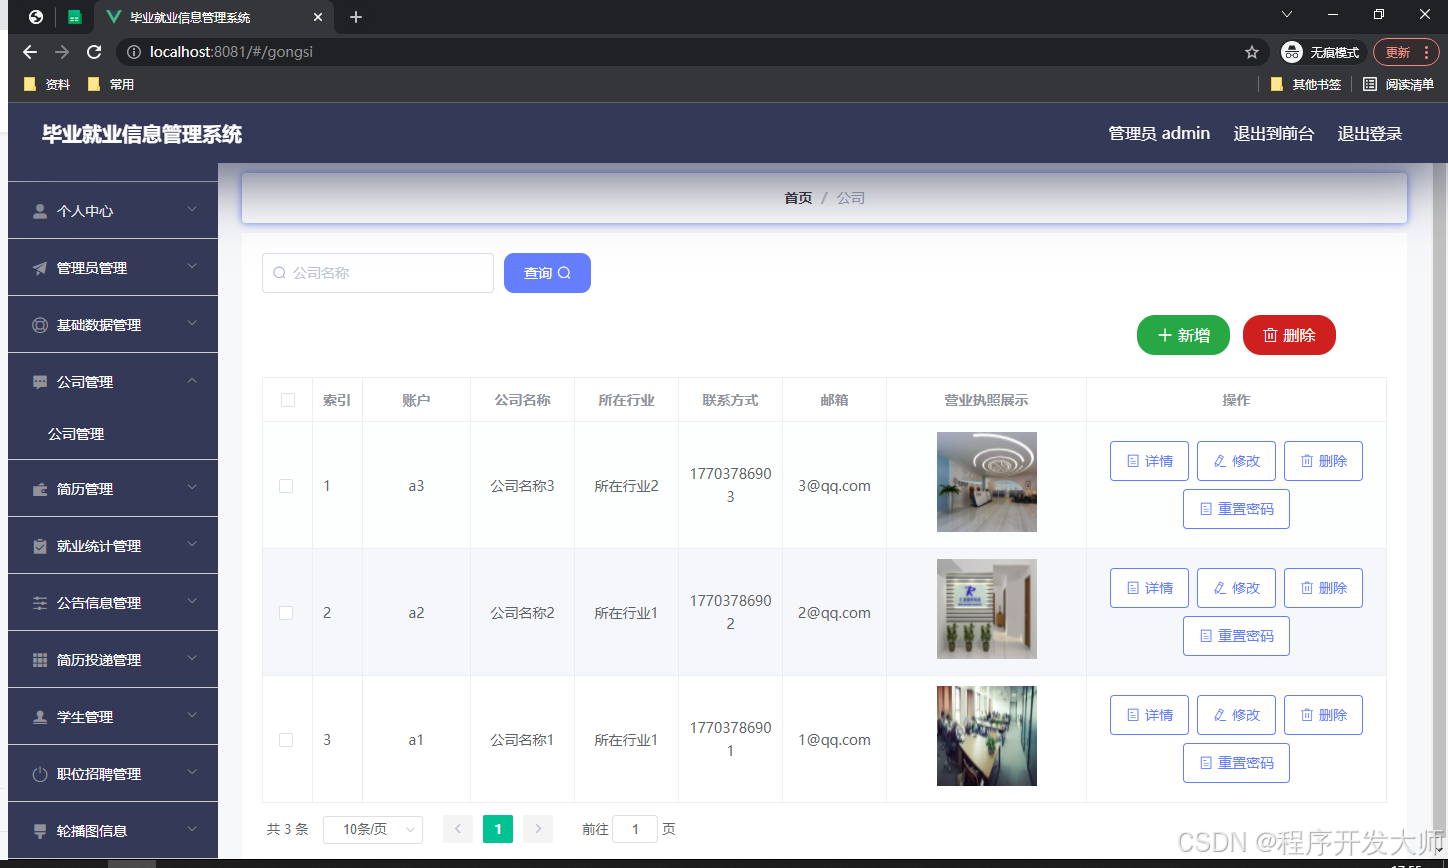Open the 常用 bookmark folder
1448x868 pixels.
(111, 85)
